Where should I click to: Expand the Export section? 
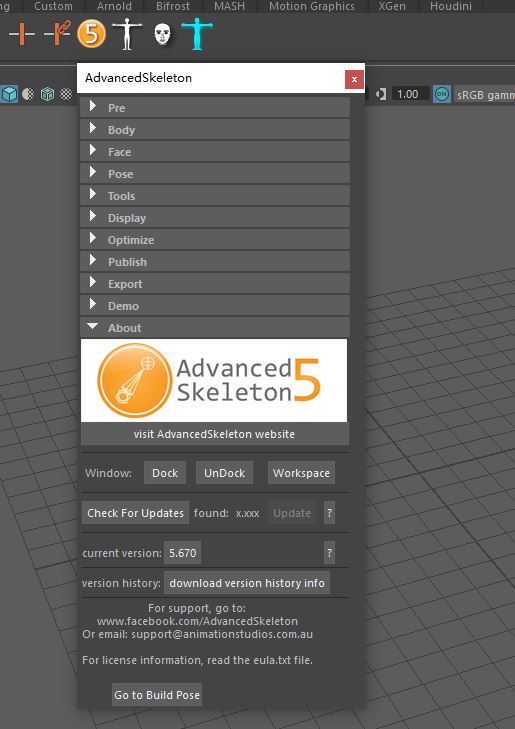pyautogui.click(x=215, y=284)
